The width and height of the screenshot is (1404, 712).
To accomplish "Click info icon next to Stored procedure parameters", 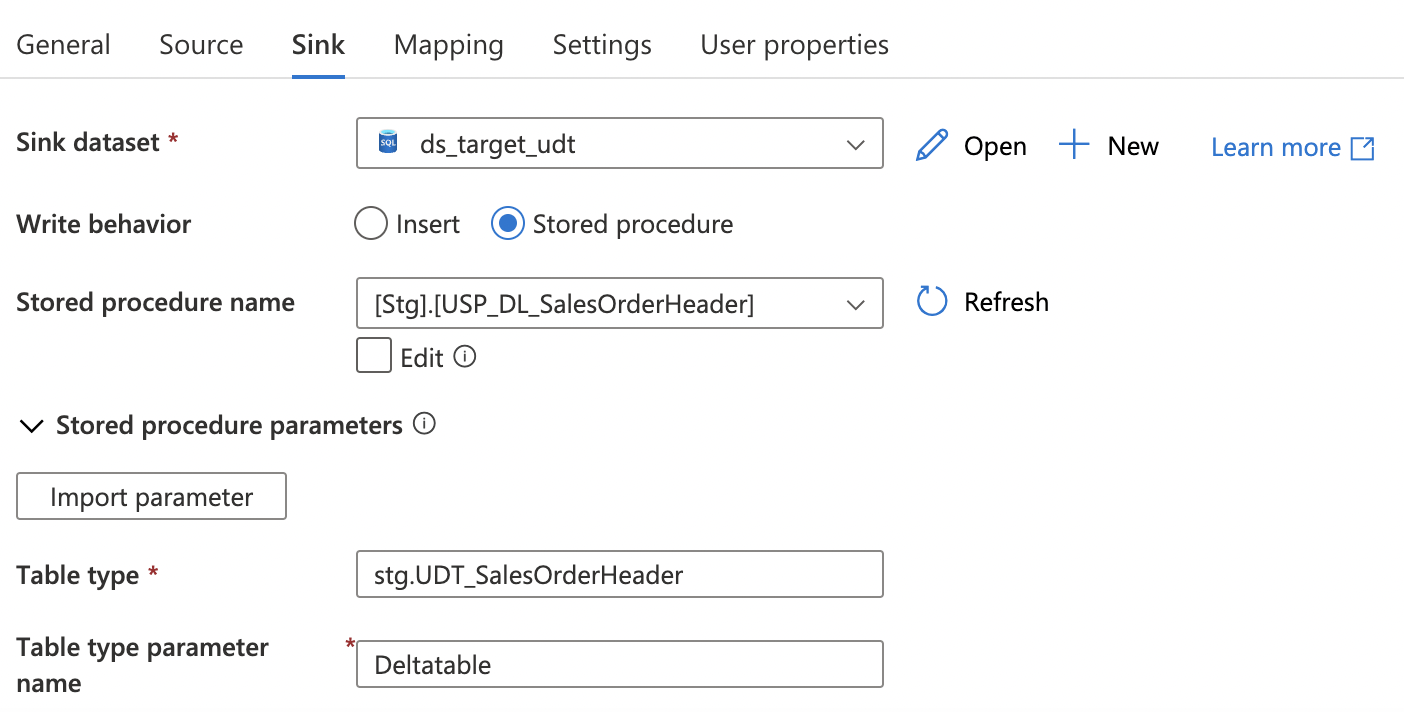I will (x=424, y=425).
